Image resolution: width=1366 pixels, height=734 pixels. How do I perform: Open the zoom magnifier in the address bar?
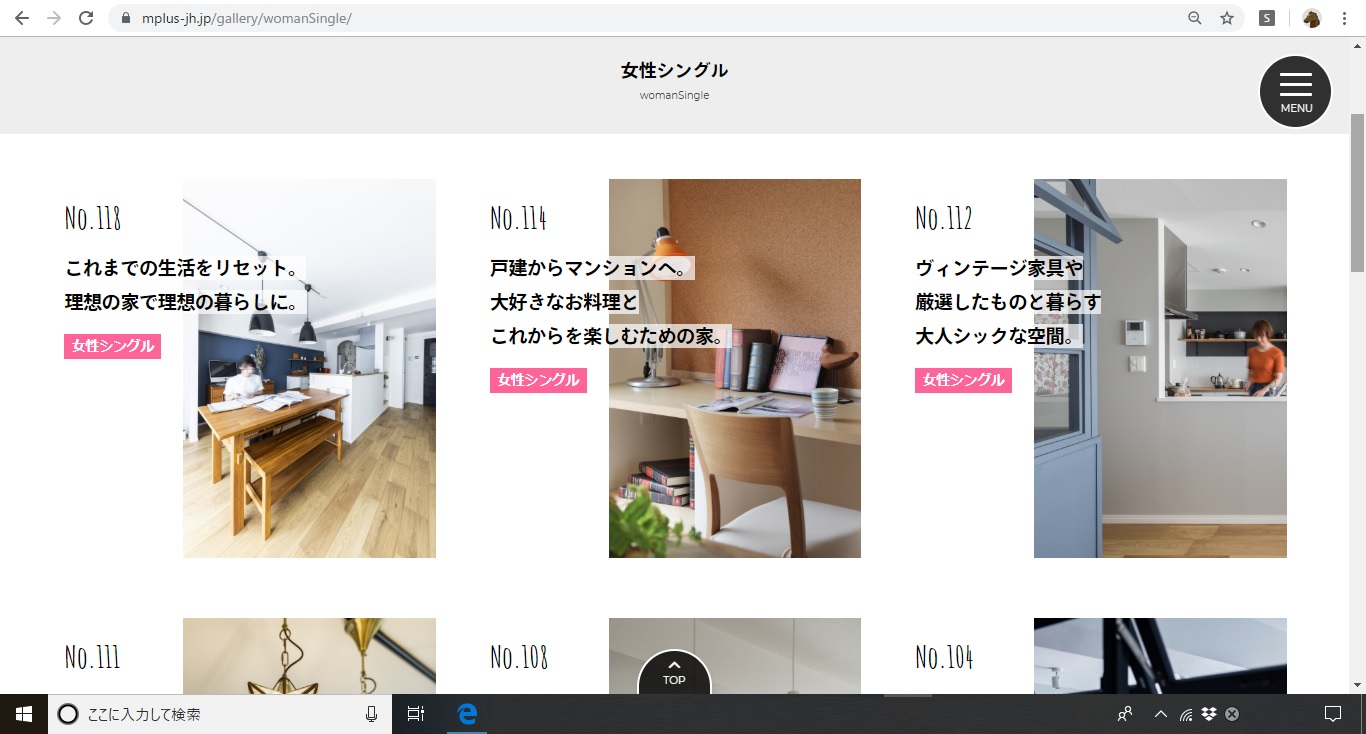pyautogui.click(x=1195, y=18)
